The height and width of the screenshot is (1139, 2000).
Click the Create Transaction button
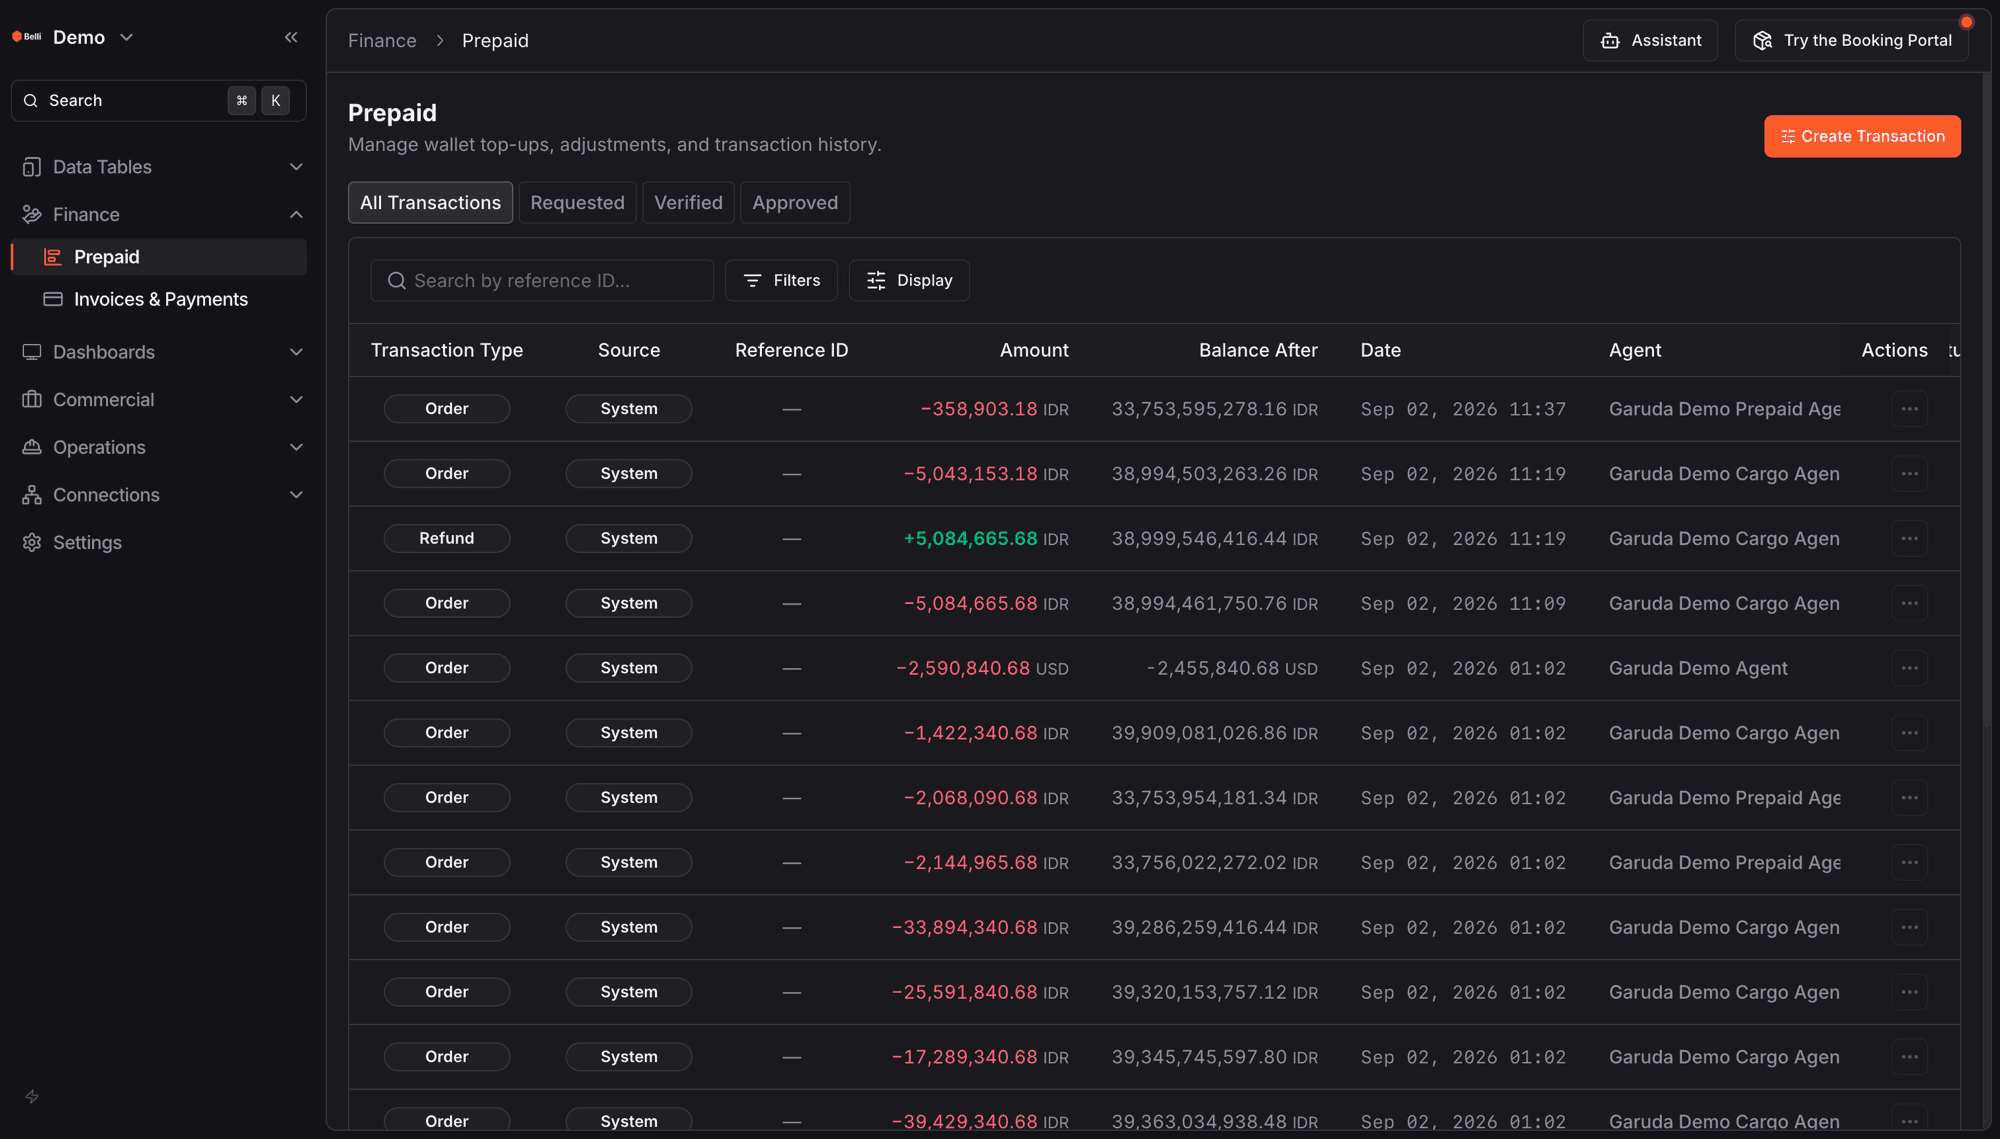pyautogui.click(x=1862, y=136)
